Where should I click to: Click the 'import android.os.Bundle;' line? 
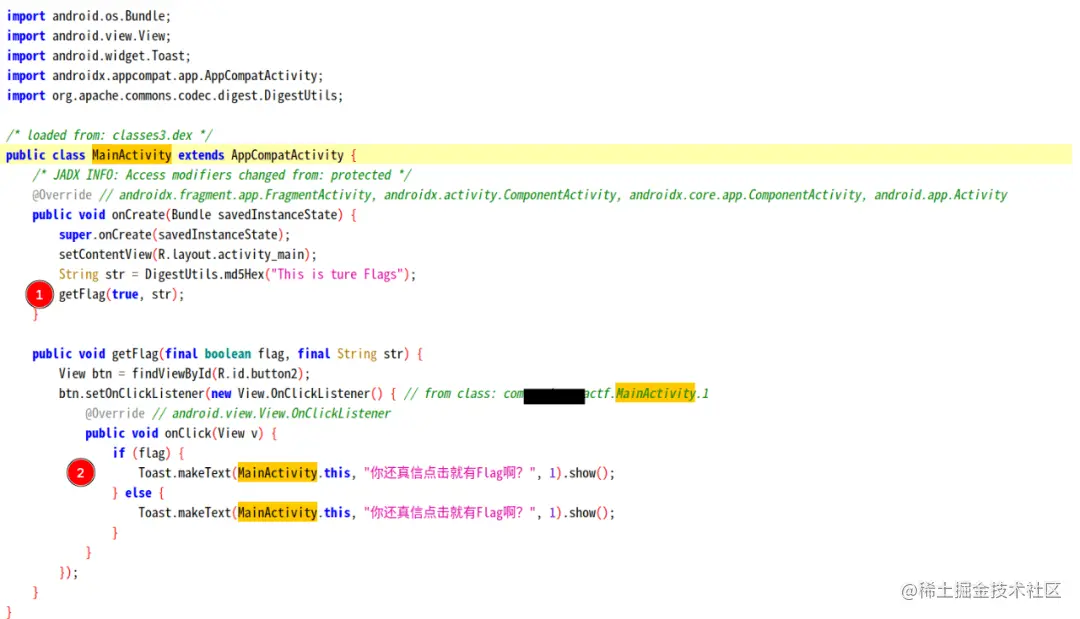click(88, 16)
